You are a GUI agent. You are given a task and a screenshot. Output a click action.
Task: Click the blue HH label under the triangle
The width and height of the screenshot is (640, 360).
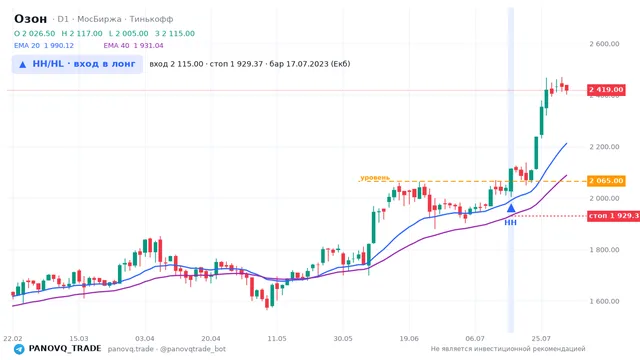point(510,222)
